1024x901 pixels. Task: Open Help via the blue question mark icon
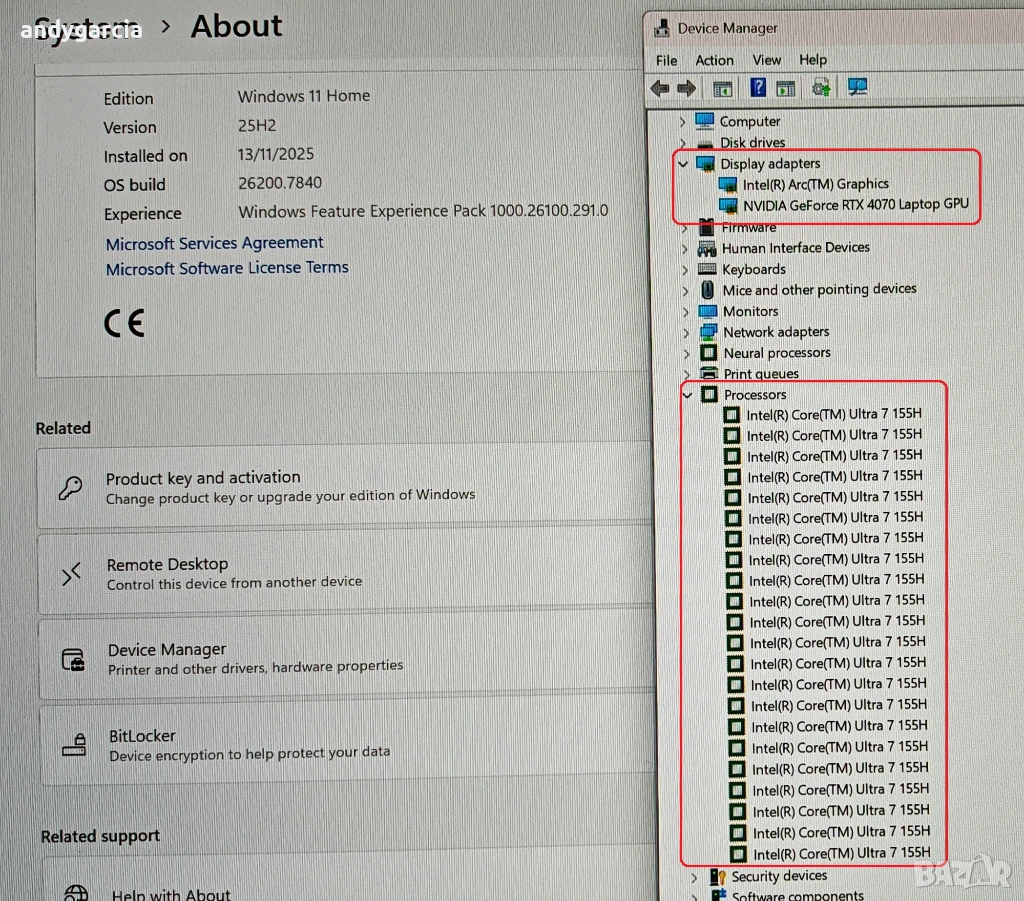[x=759, y=88]
